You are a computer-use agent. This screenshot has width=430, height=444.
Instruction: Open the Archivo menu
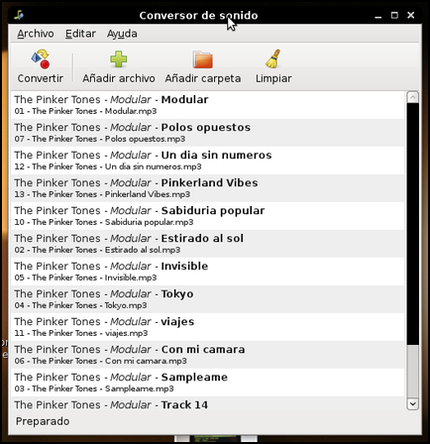(36, 34)
